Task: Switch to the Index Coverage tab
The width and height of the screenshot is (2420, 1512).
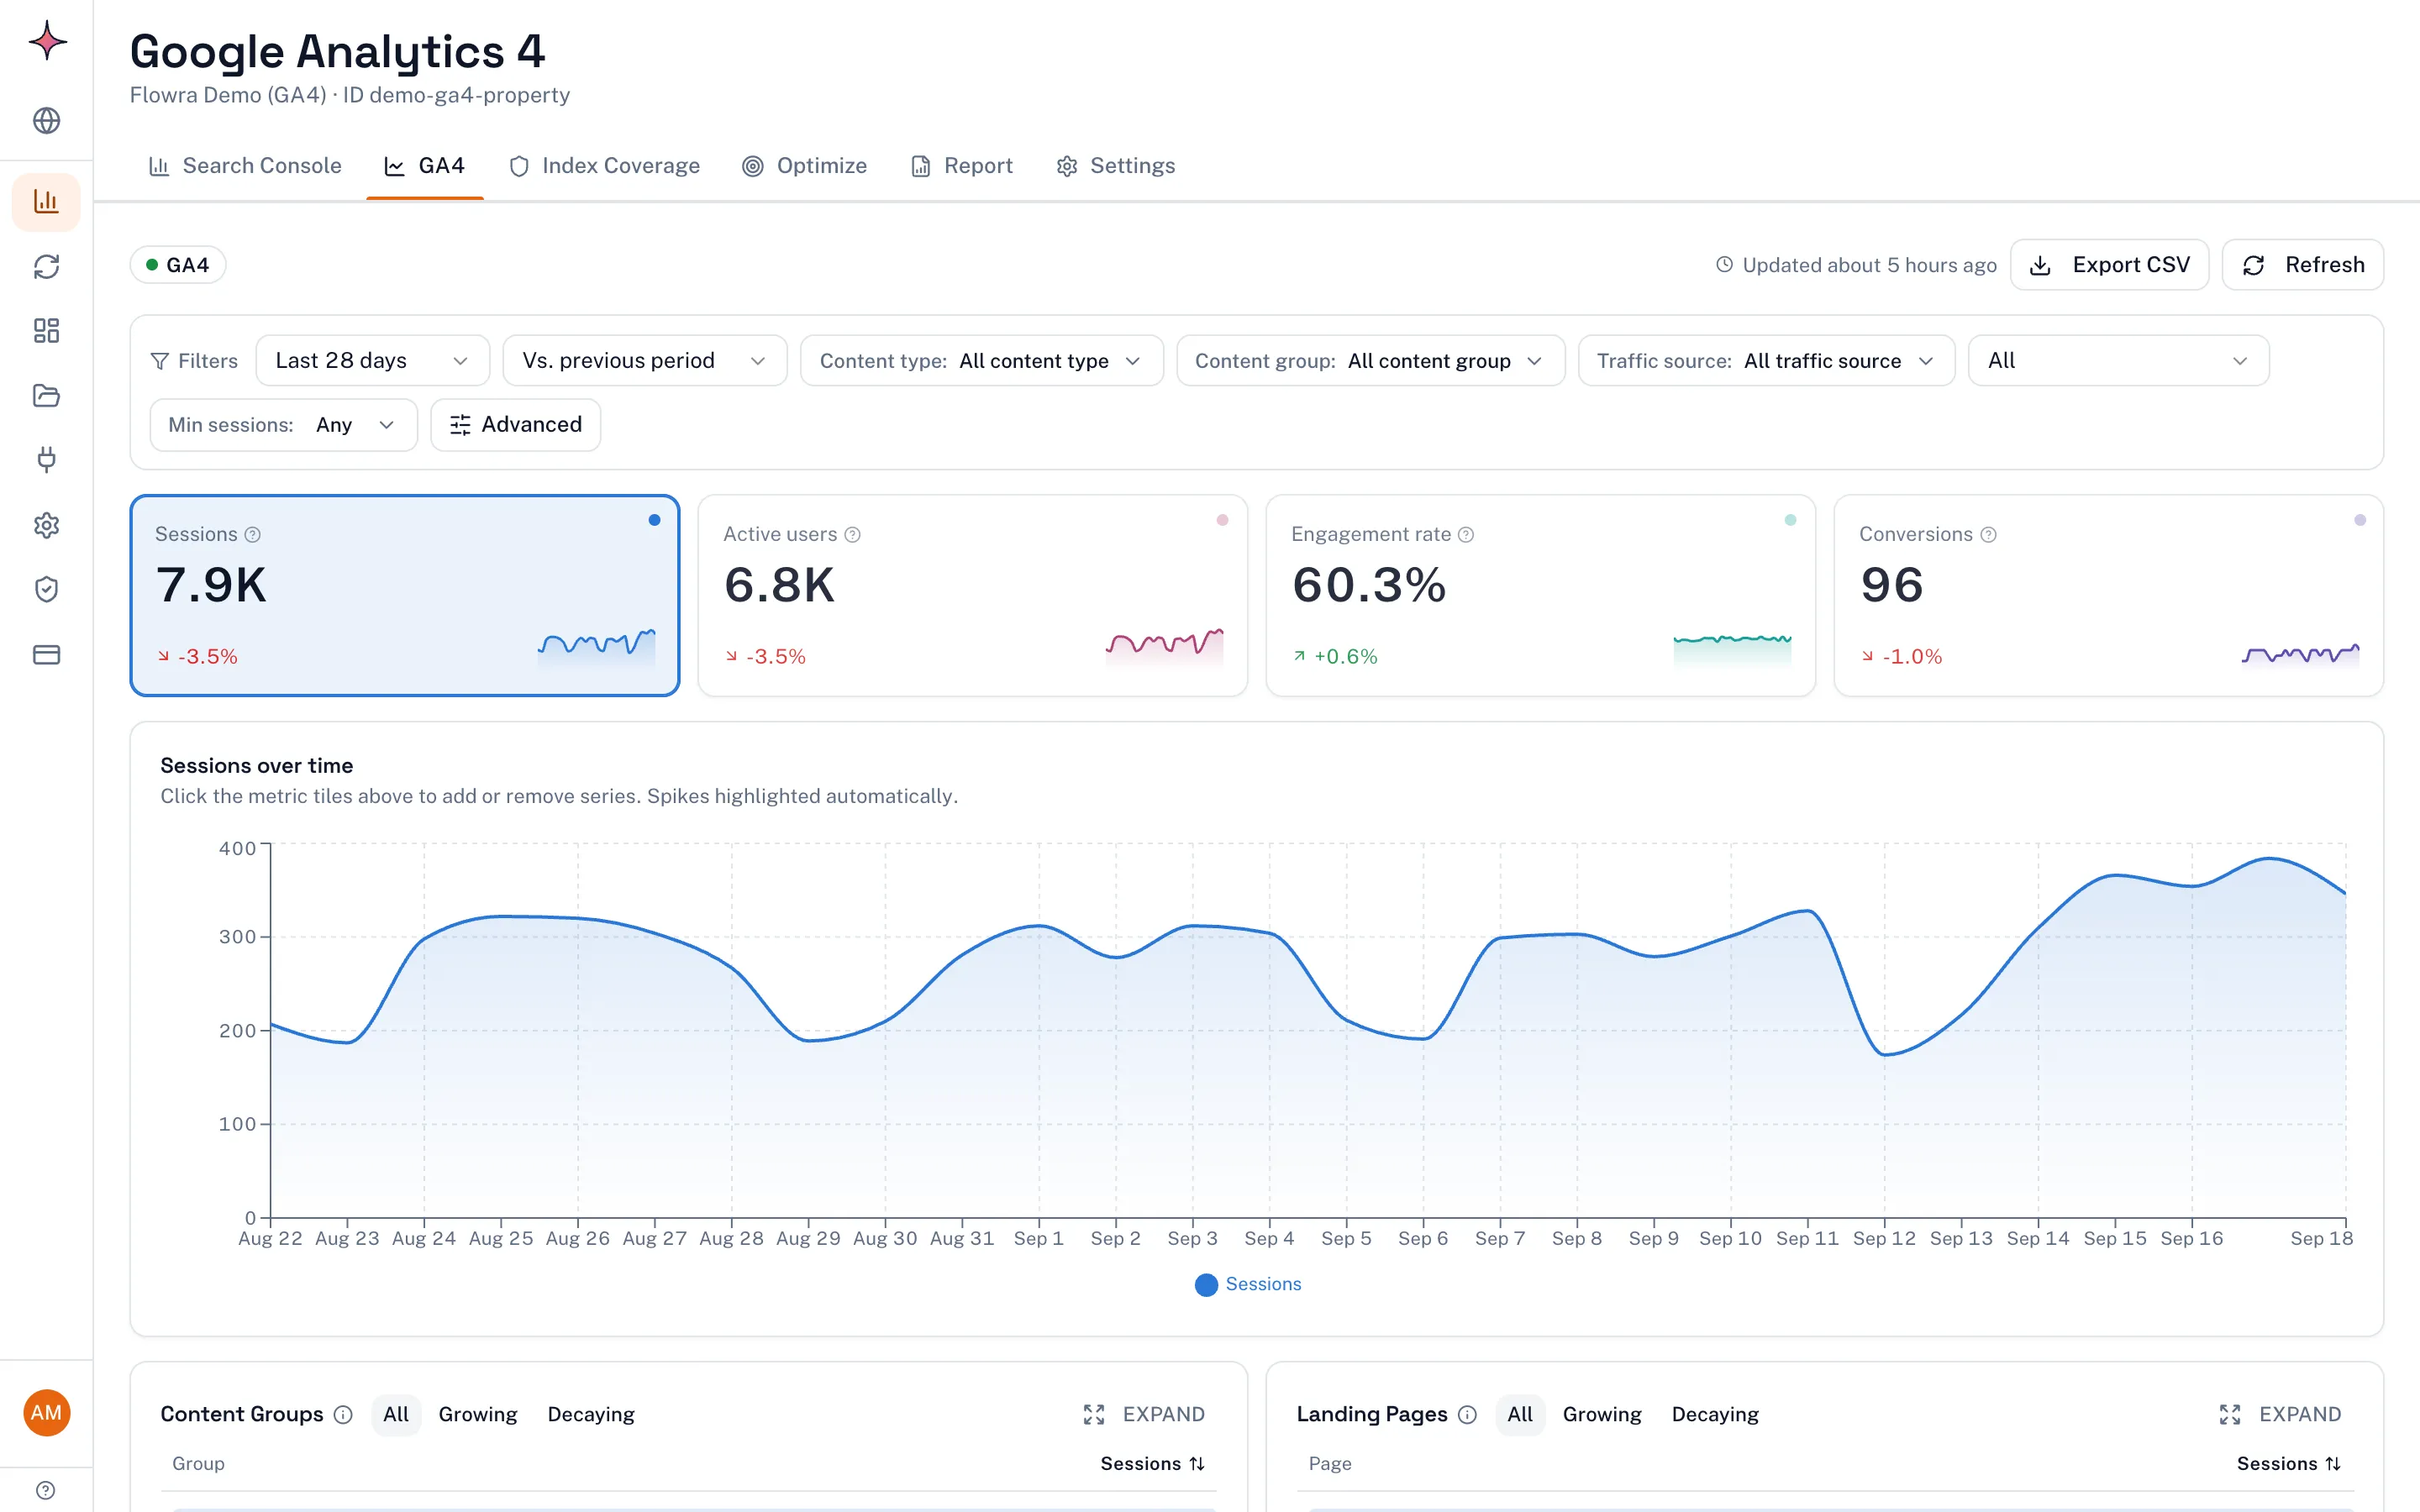Action: [x=604, y=166]
